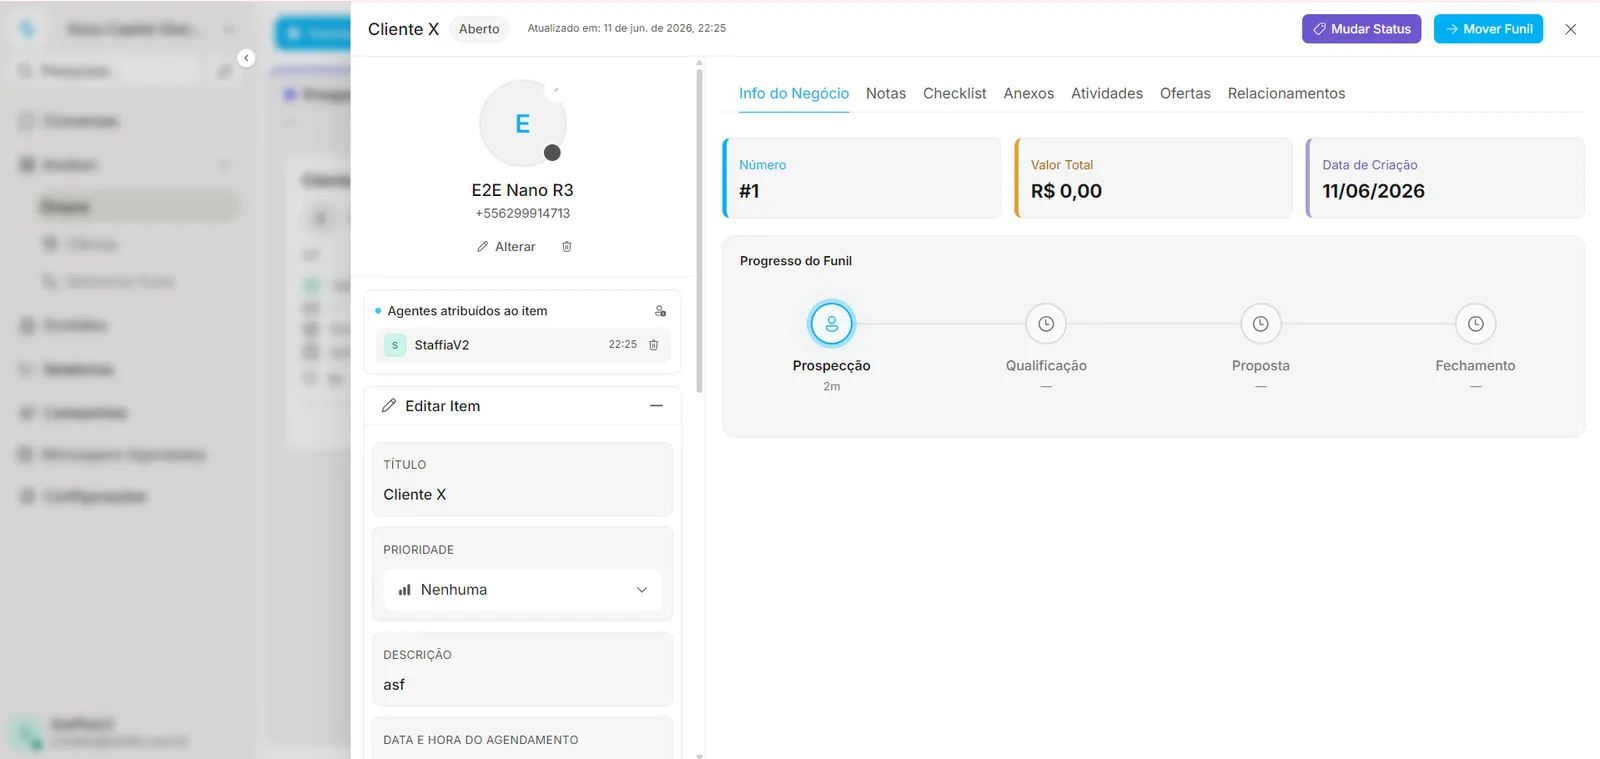Image resolution: width=1600 pixels, height=759 pixels.
Task: Click the E contact avatar
Action: tap(523, 123)
